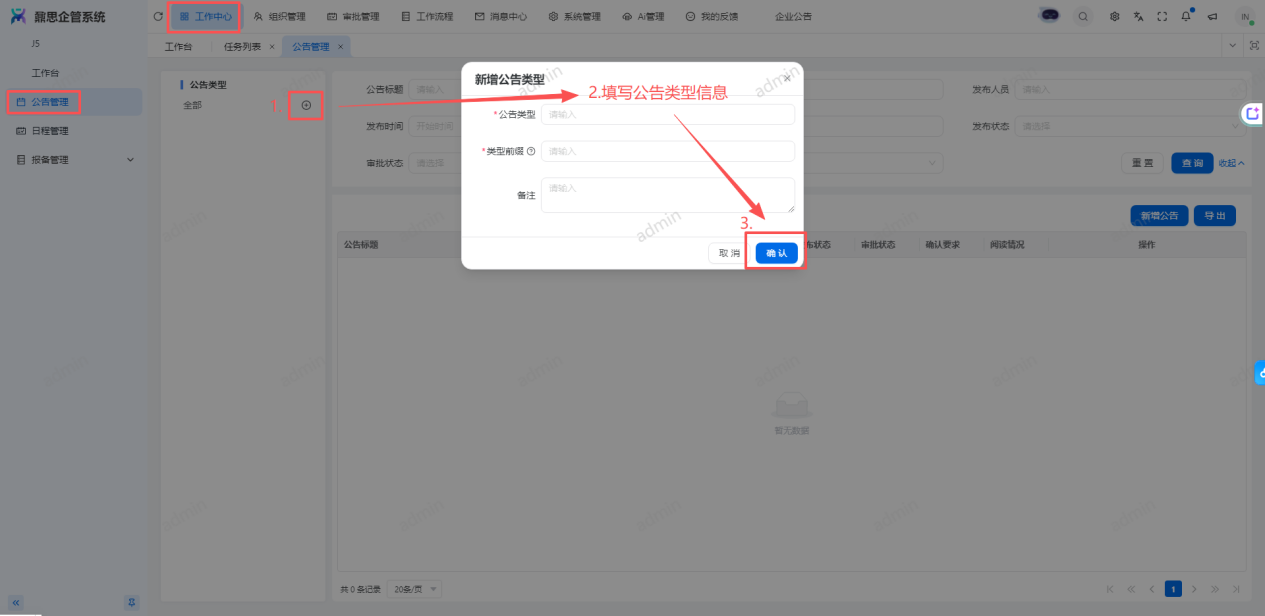Click the megaphone announcement icon
The height and width of the screenshot is (616, 1265).
click(x=1212, y=17)
